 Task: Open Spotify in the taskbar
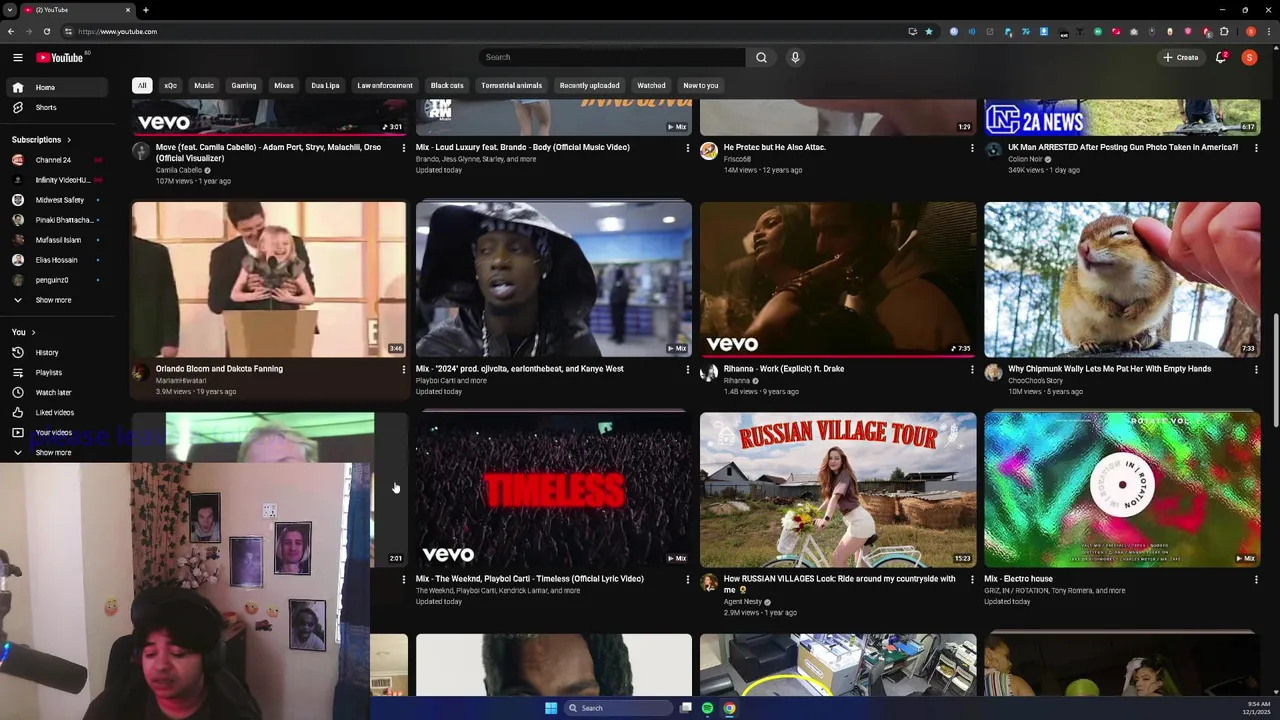(707, 708)
